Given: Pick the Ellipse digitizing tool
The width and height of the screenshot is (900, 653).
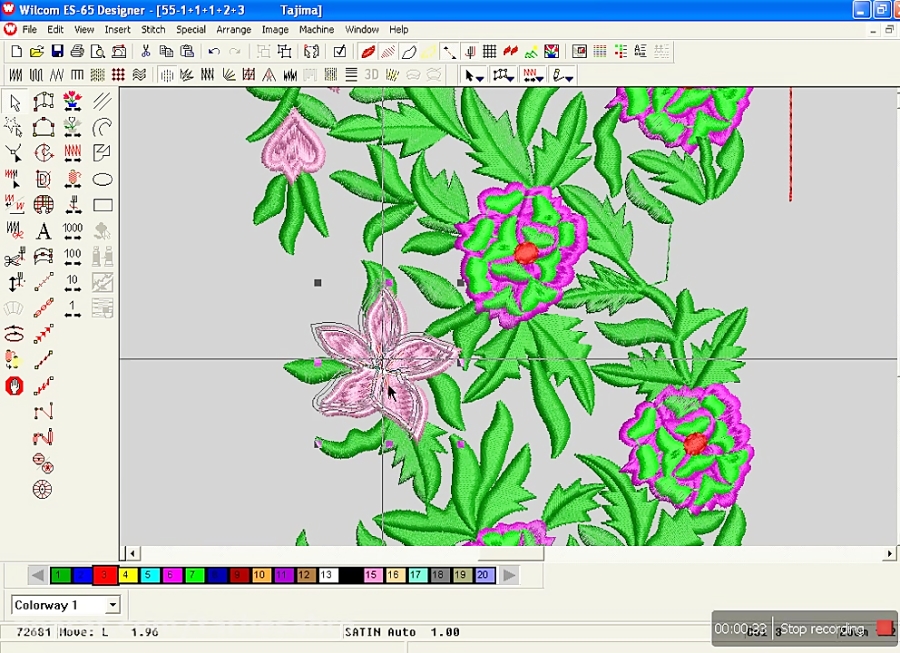Looking at the screenshot, I should (103, 178).
